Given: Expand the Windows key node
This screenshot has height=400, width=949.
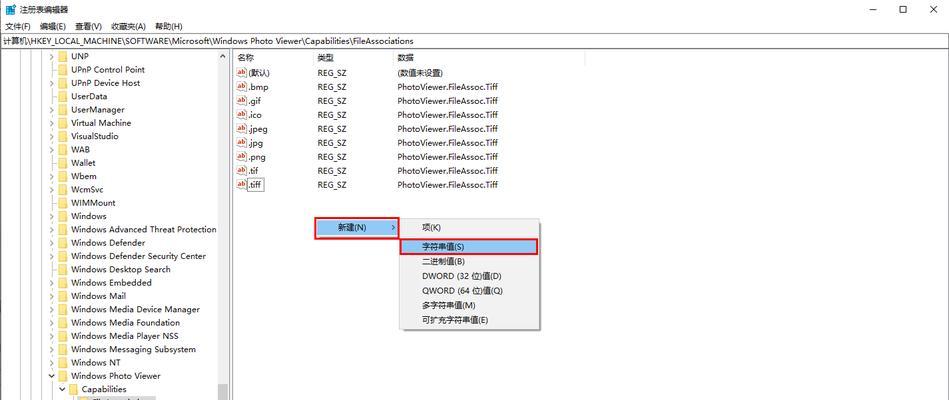Looking at the screenshot, I should tap(51, 216).
